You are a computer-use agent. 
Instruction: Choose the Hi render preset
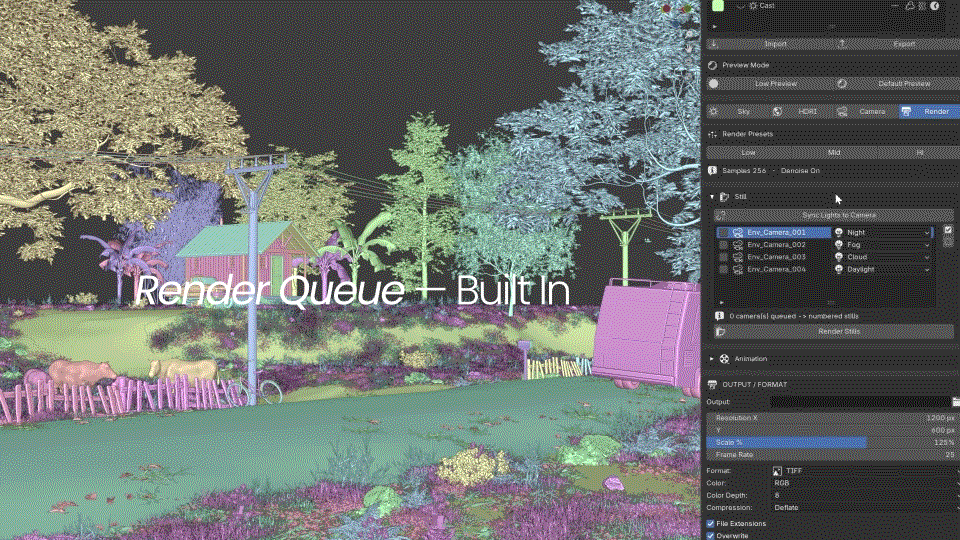coord(919,152)
